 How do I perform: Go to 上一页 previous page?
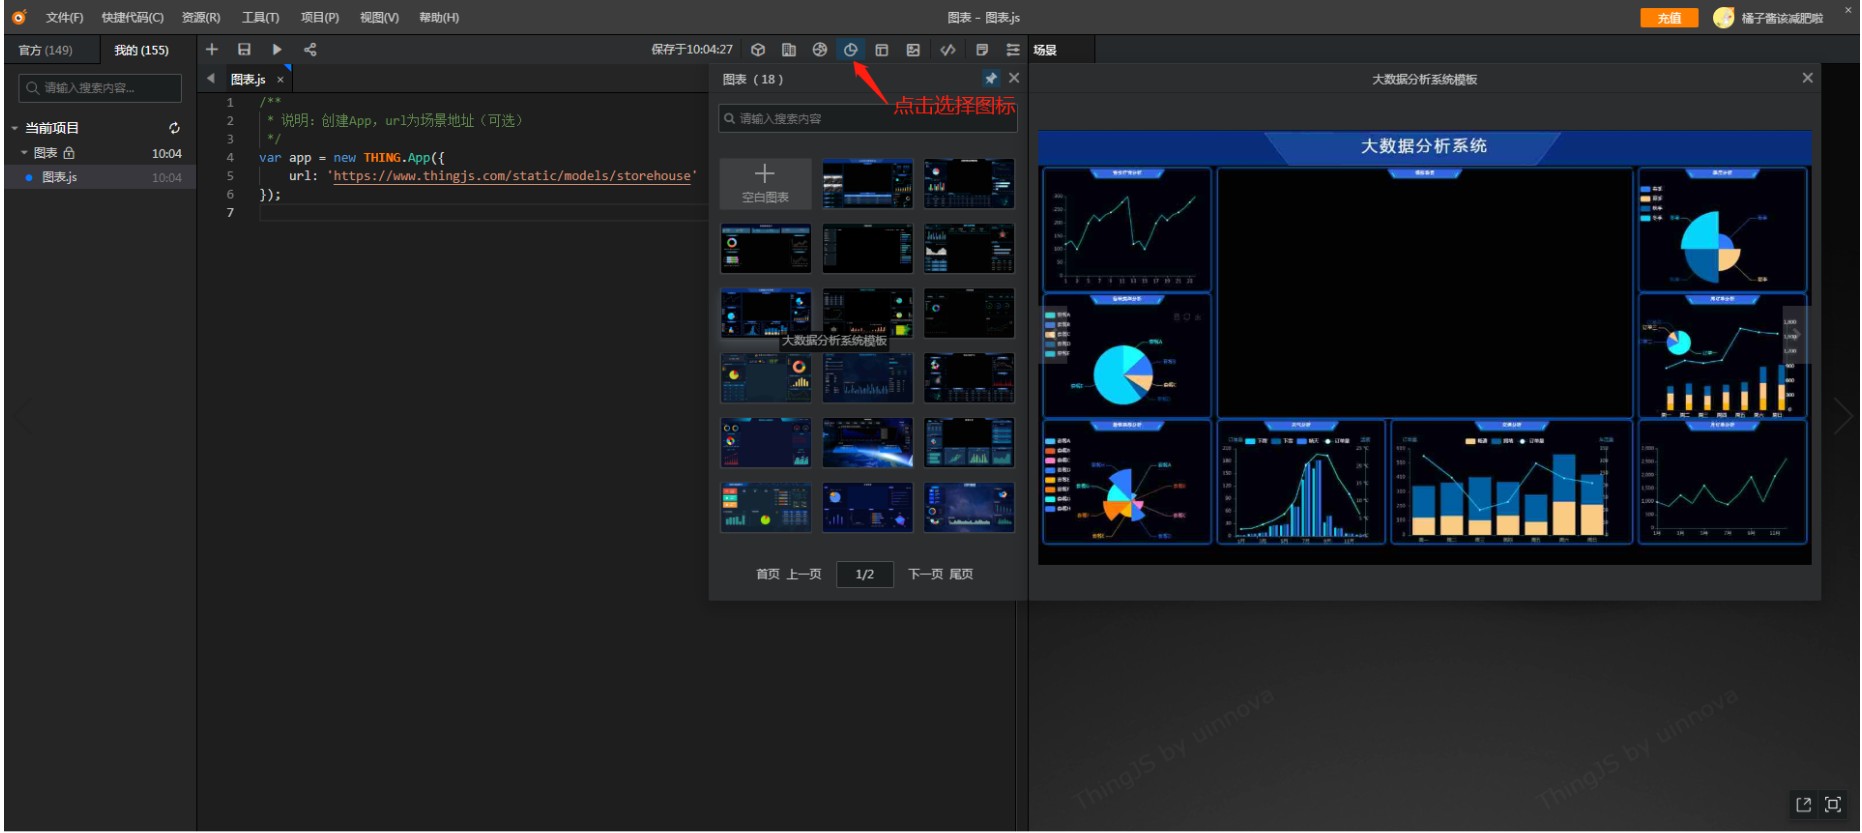point(804,574)
